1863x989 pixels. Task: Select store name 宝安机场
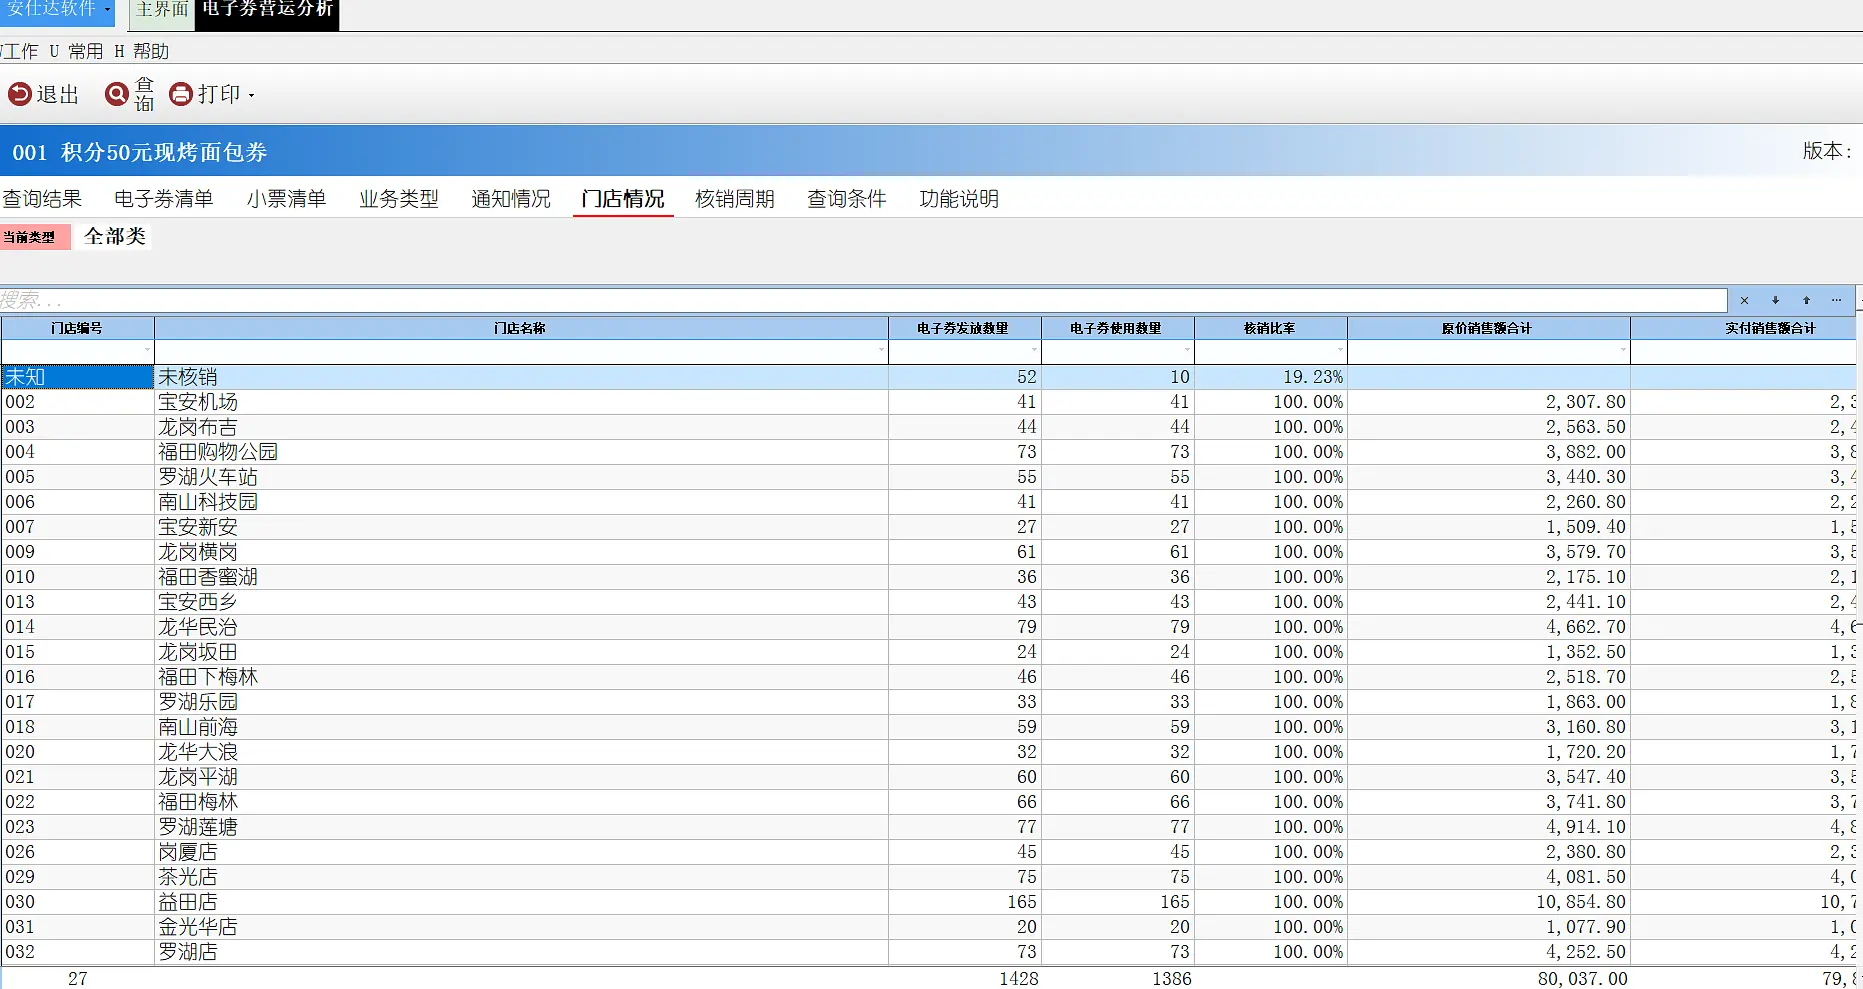coord(521,402)
